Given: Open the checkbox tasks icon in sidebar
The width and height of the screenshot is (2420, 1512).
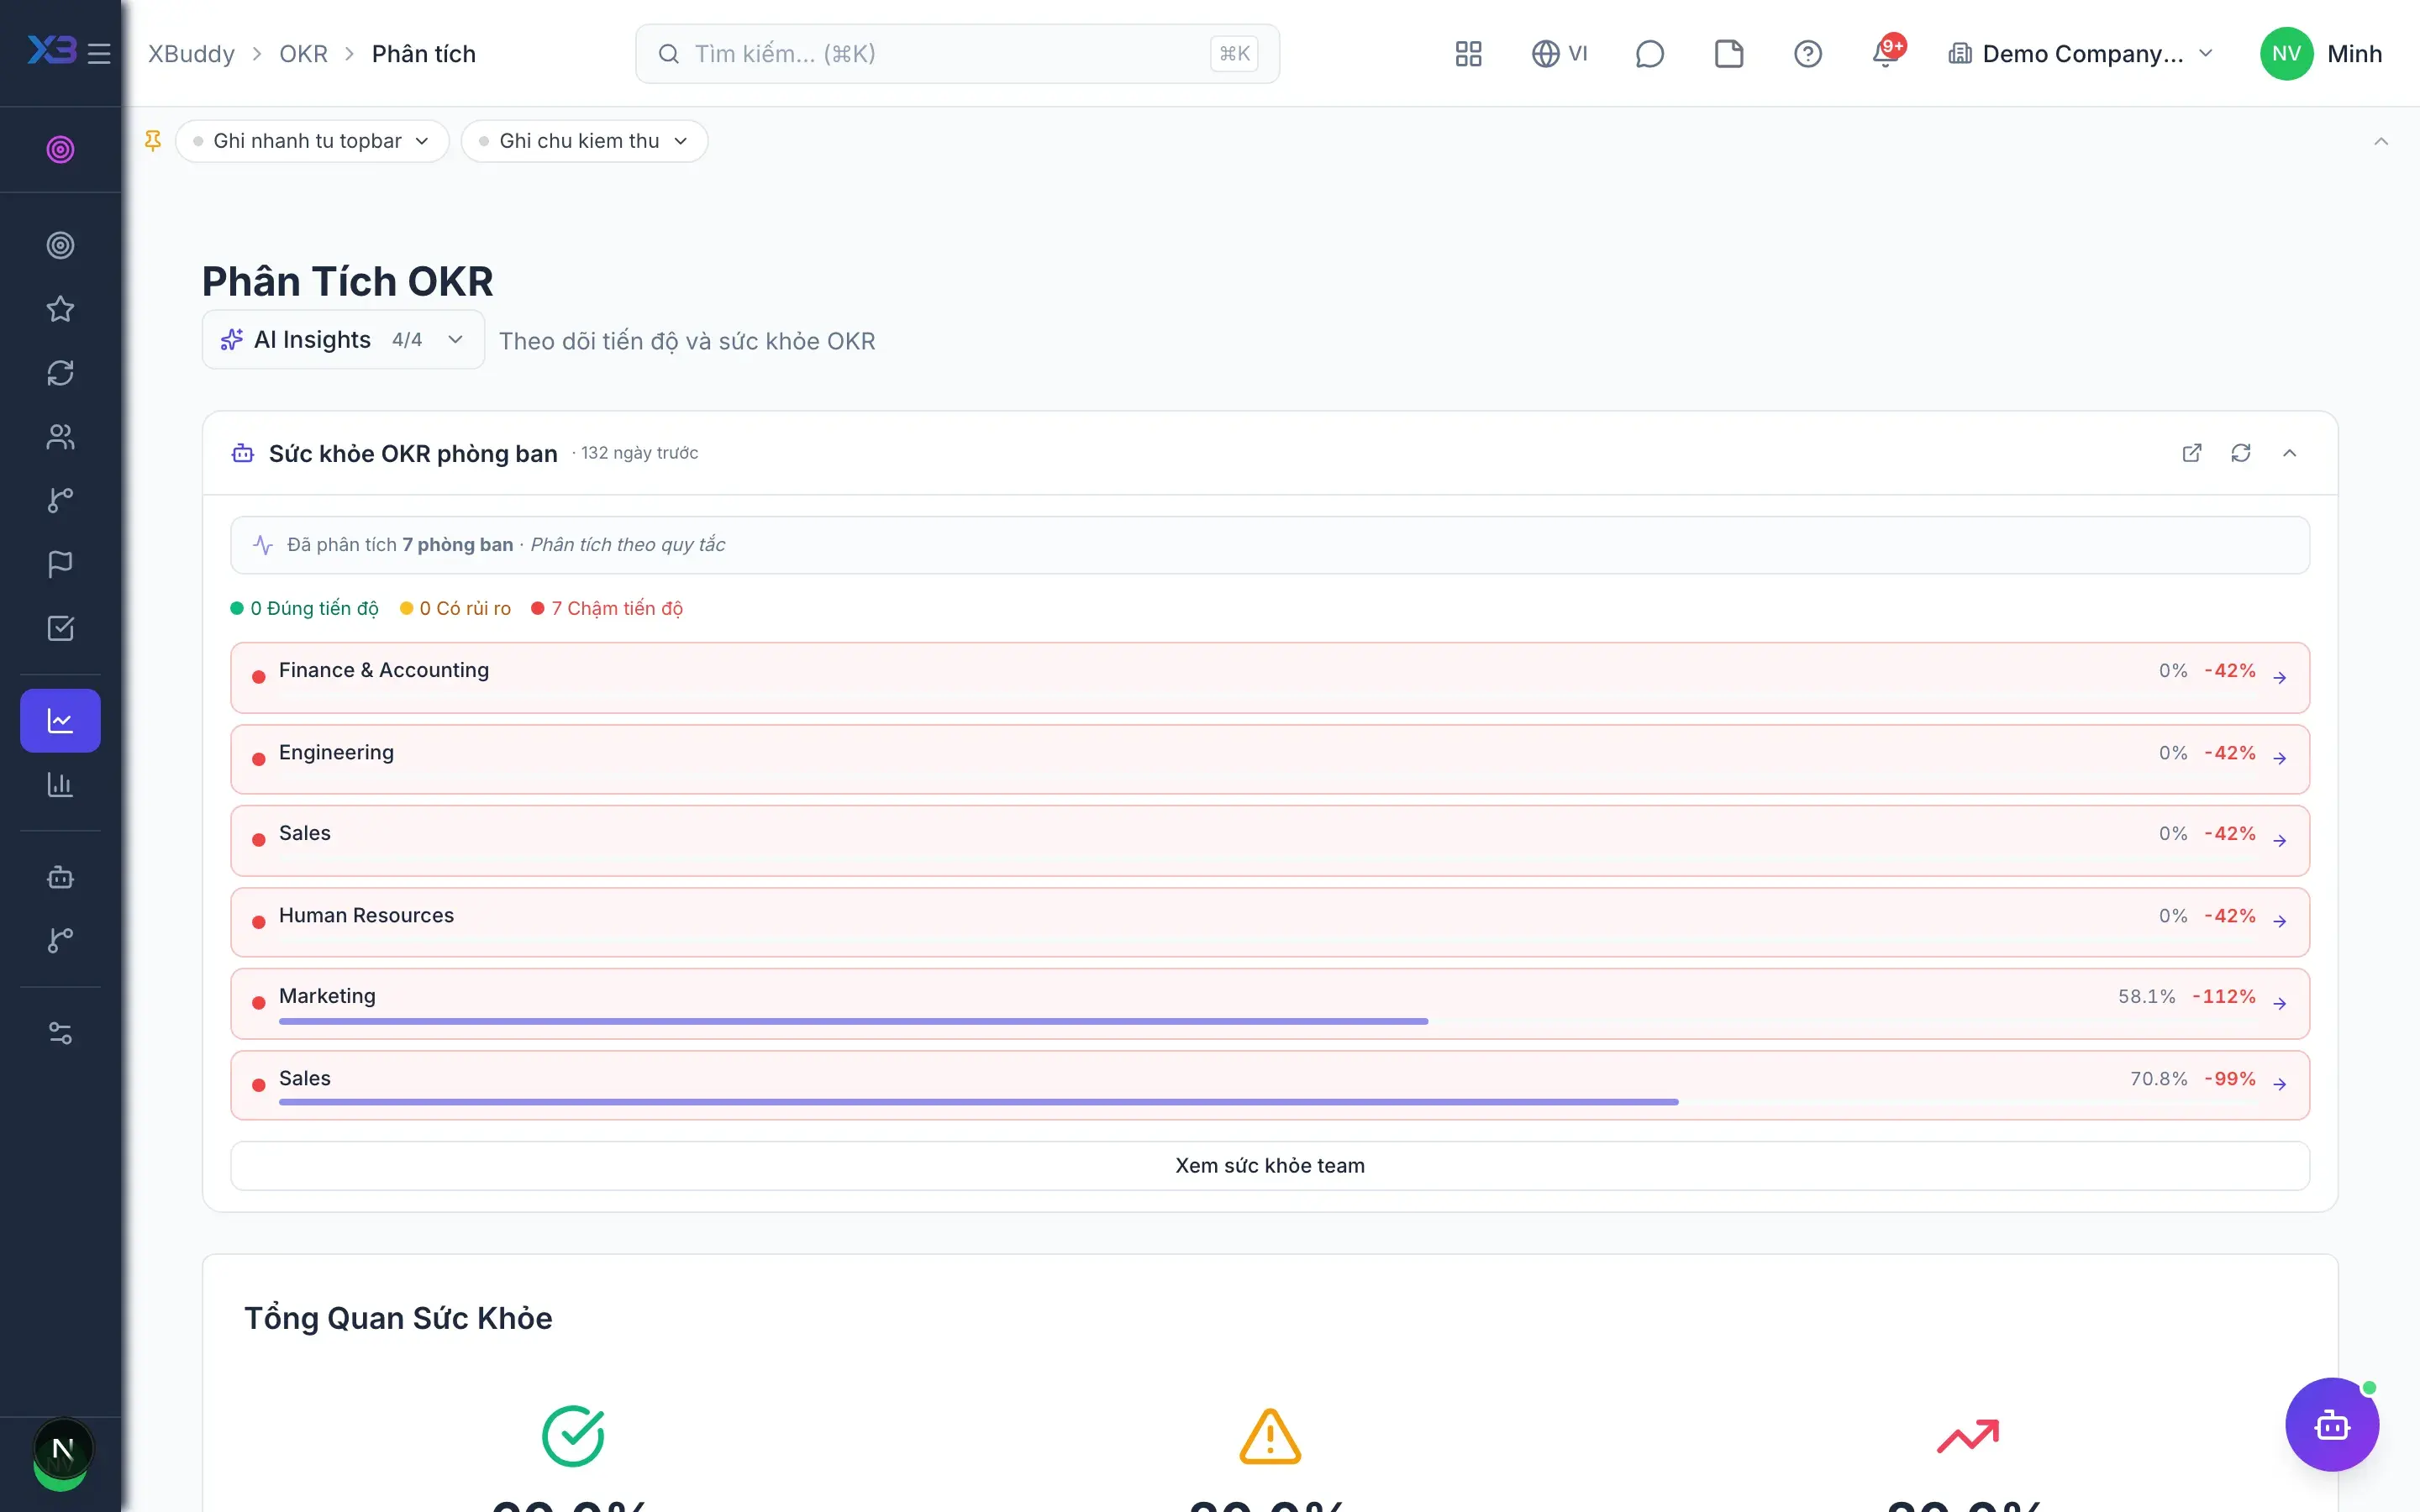Looking at the screenshot, I should (x=60, y=628).
